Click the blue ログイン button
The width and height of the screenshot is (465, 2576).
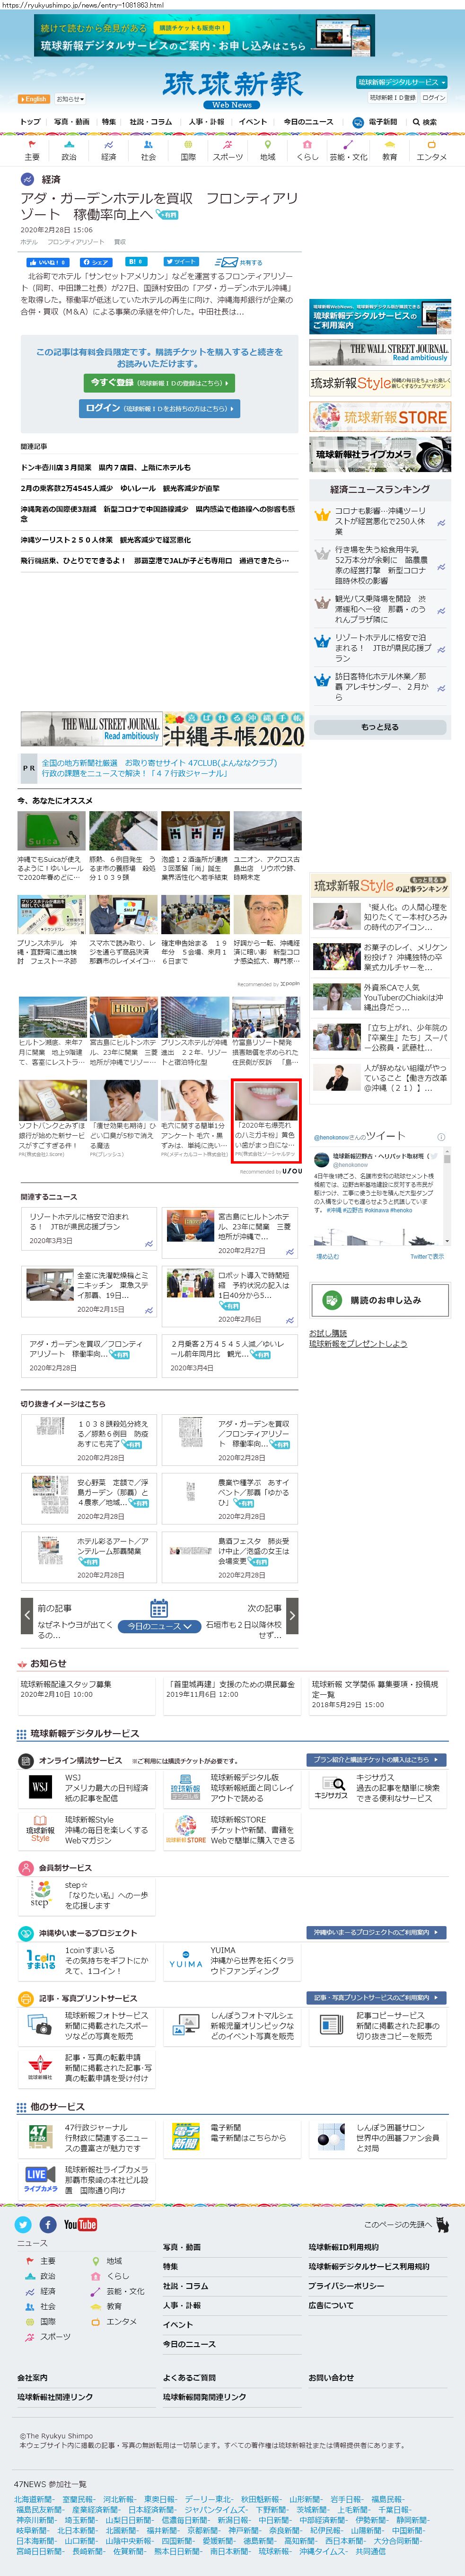tap(159, 408)
